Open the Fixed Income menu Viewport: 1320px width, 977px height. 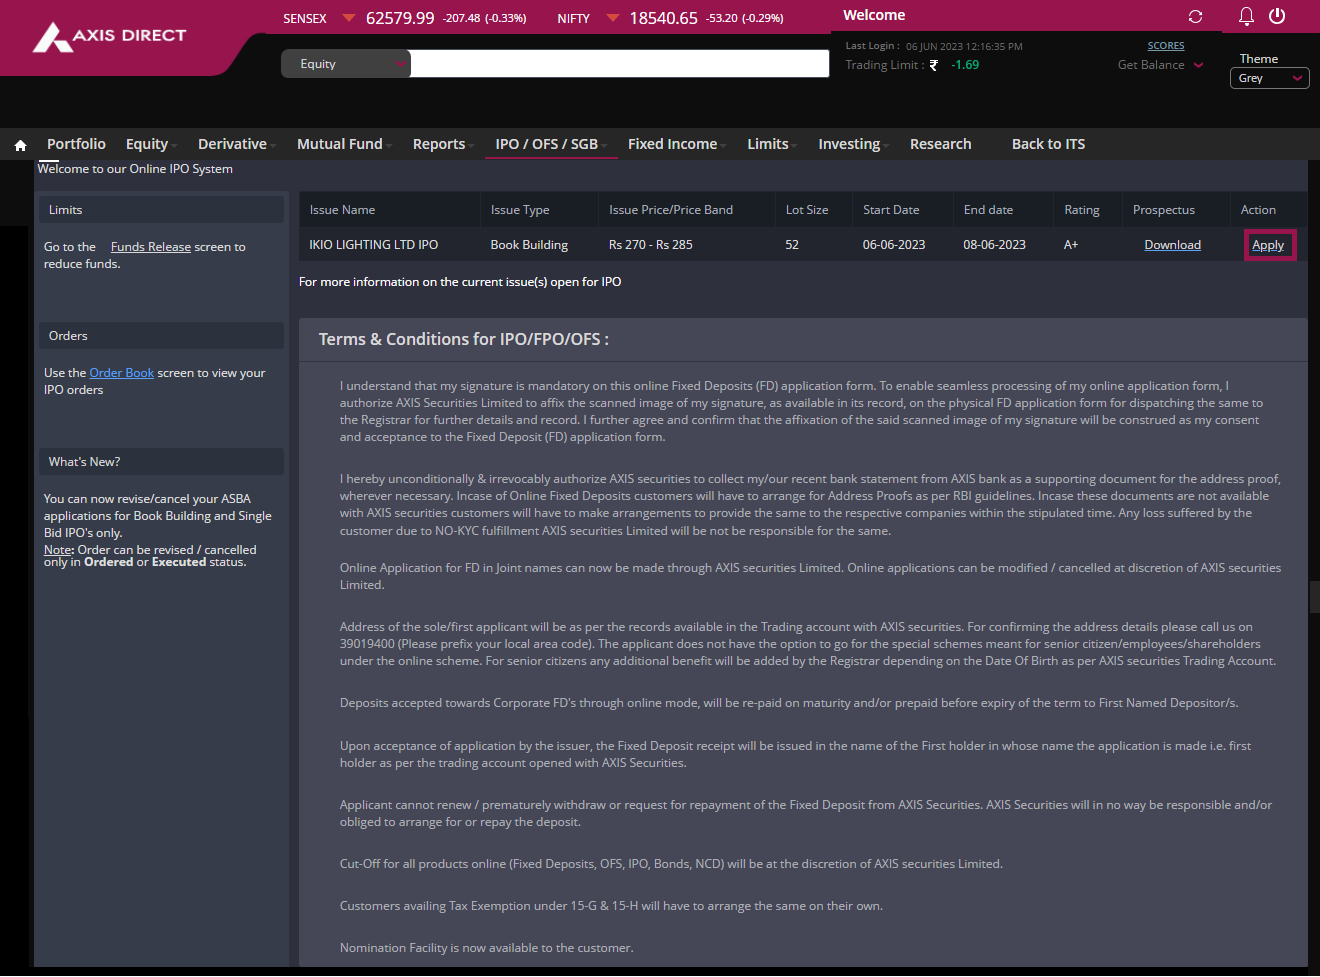coord(673,144)
